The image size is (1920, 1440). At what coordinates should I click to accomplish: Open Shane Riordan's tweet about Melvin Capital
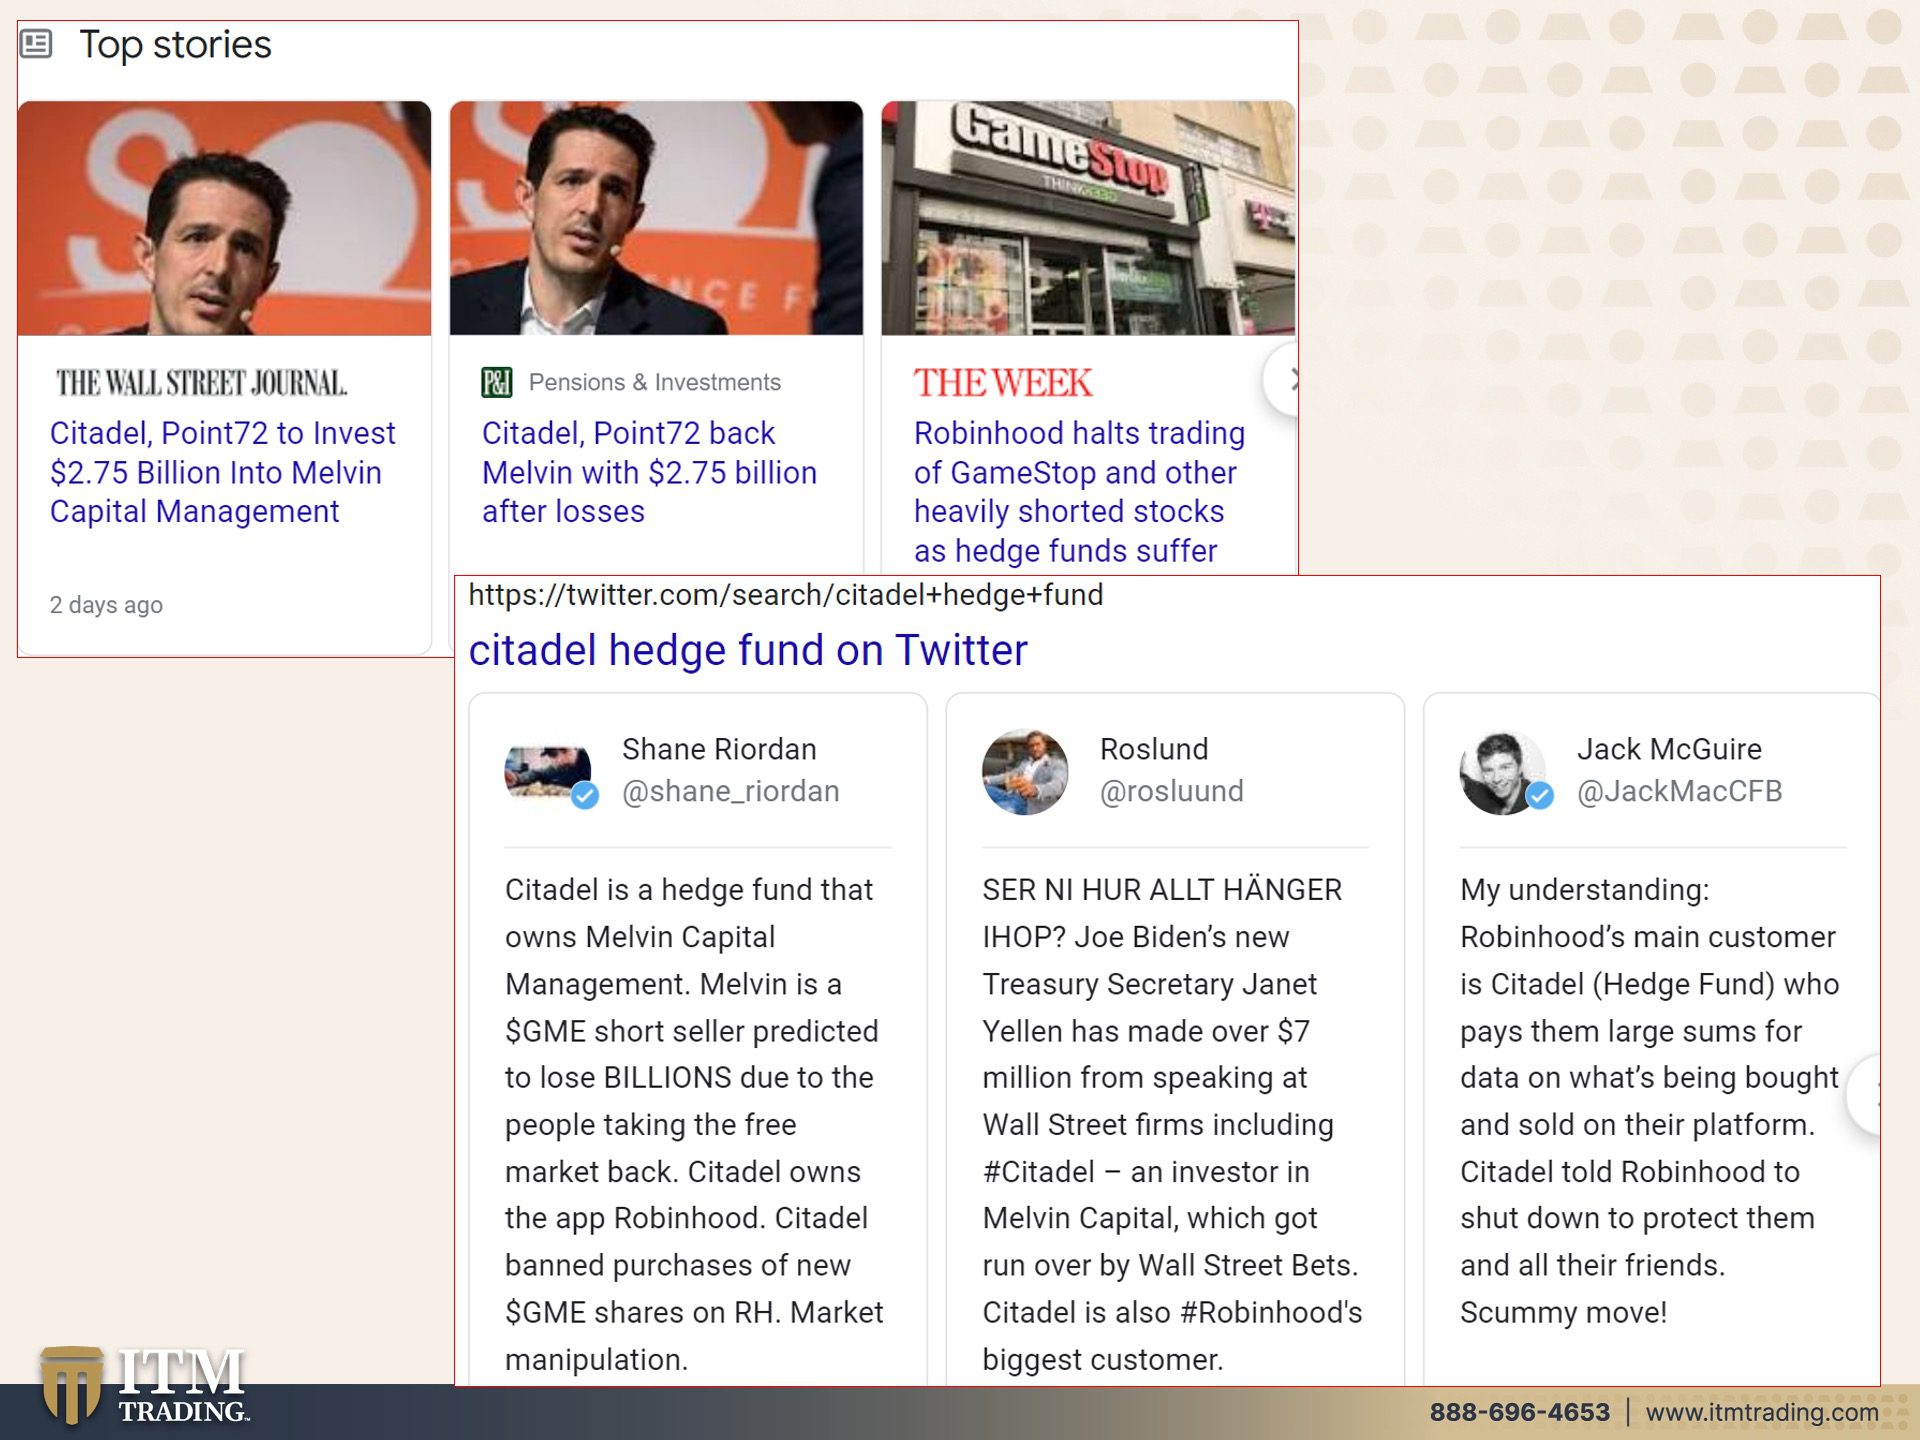[694, 1124]
